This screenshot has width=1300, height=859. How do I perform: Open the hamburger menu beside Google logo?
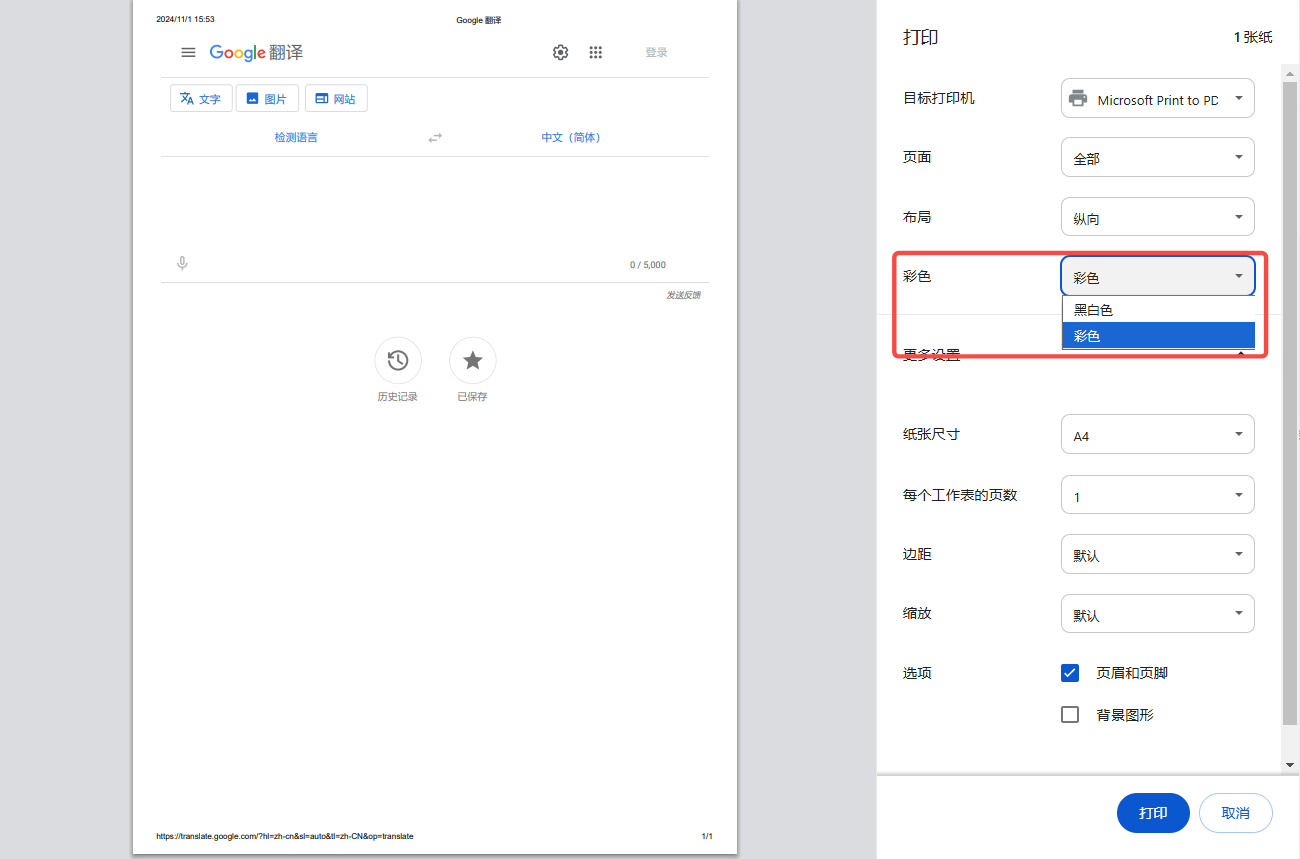[x=188, y=53]
